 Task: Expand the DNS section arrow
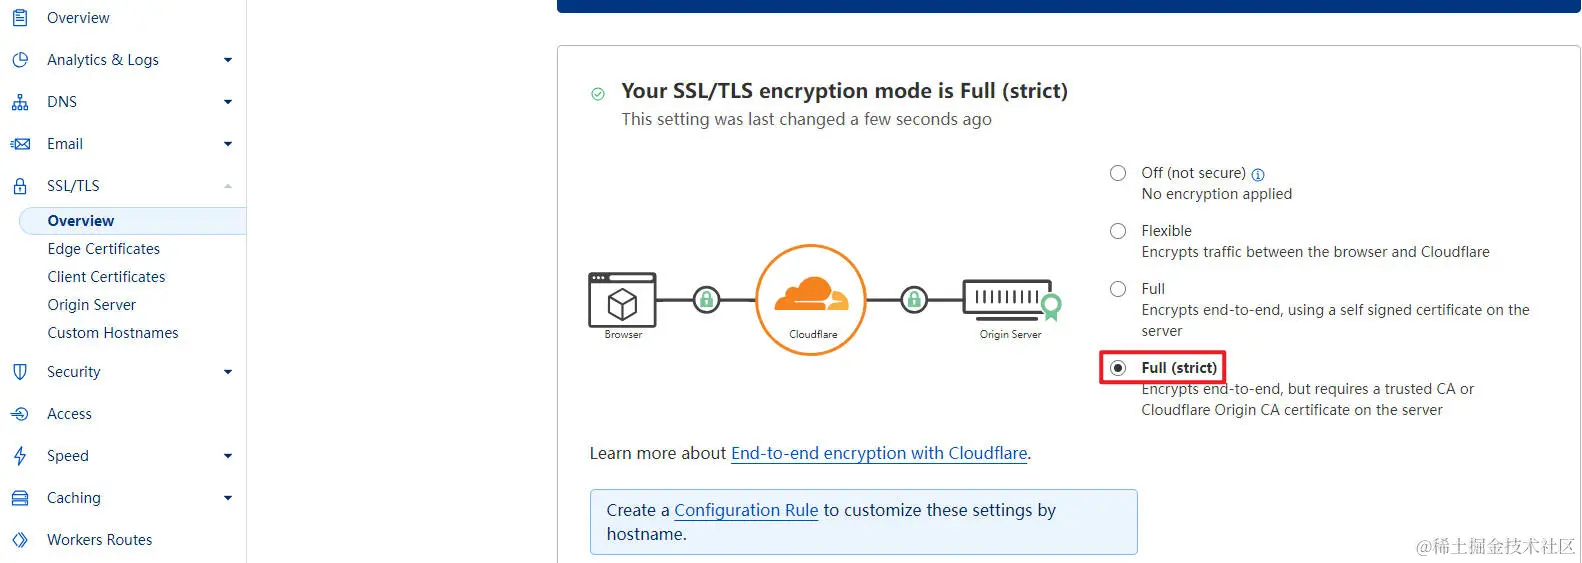[228, 102]
